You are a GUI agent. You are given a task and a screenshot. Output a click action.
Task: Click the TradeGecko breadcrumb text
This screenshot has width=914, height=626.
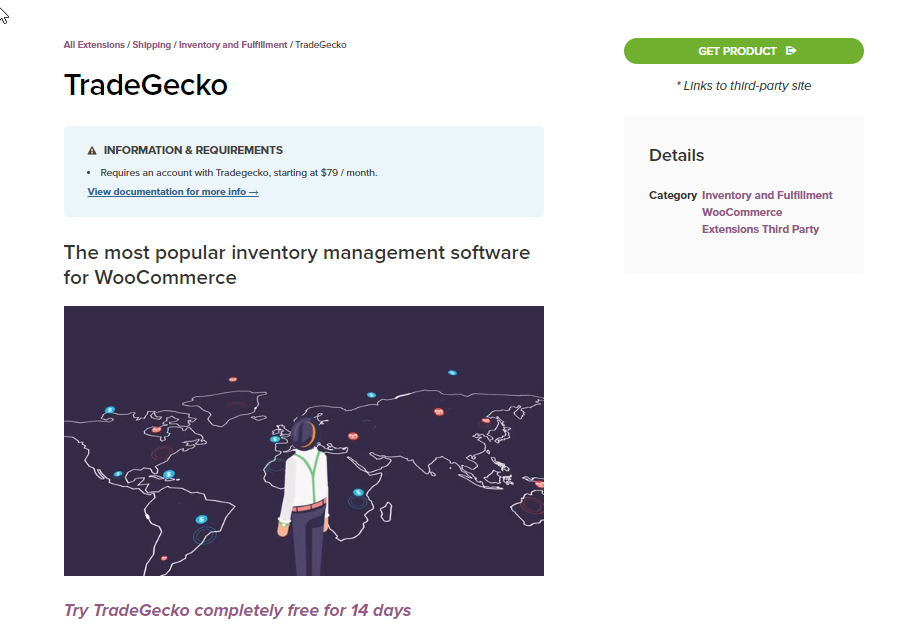[321, 45]
